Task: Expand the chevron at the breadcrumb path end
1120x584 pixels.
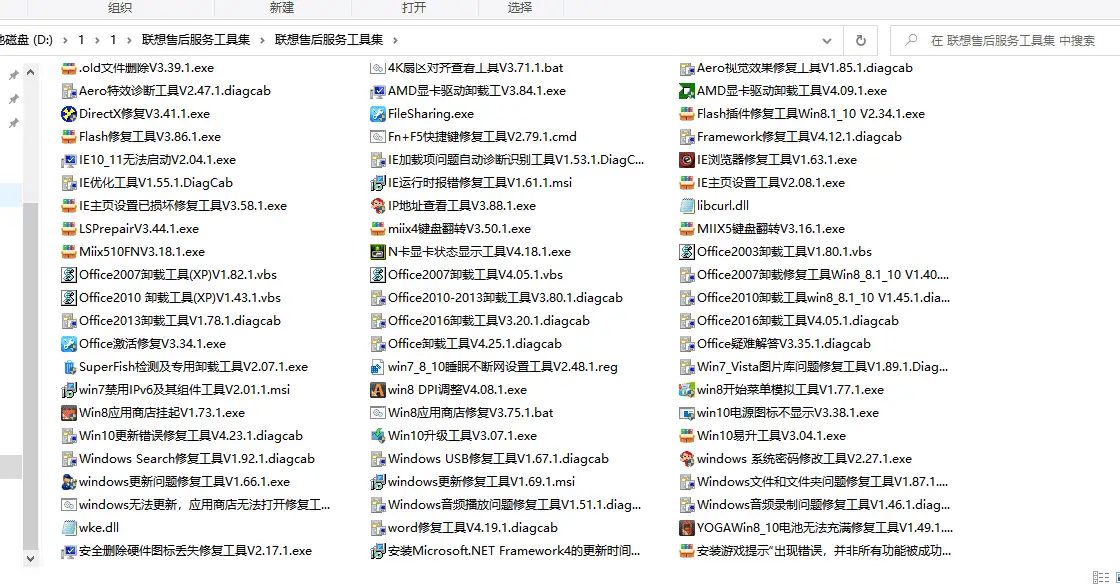Action: coord(395,41)
